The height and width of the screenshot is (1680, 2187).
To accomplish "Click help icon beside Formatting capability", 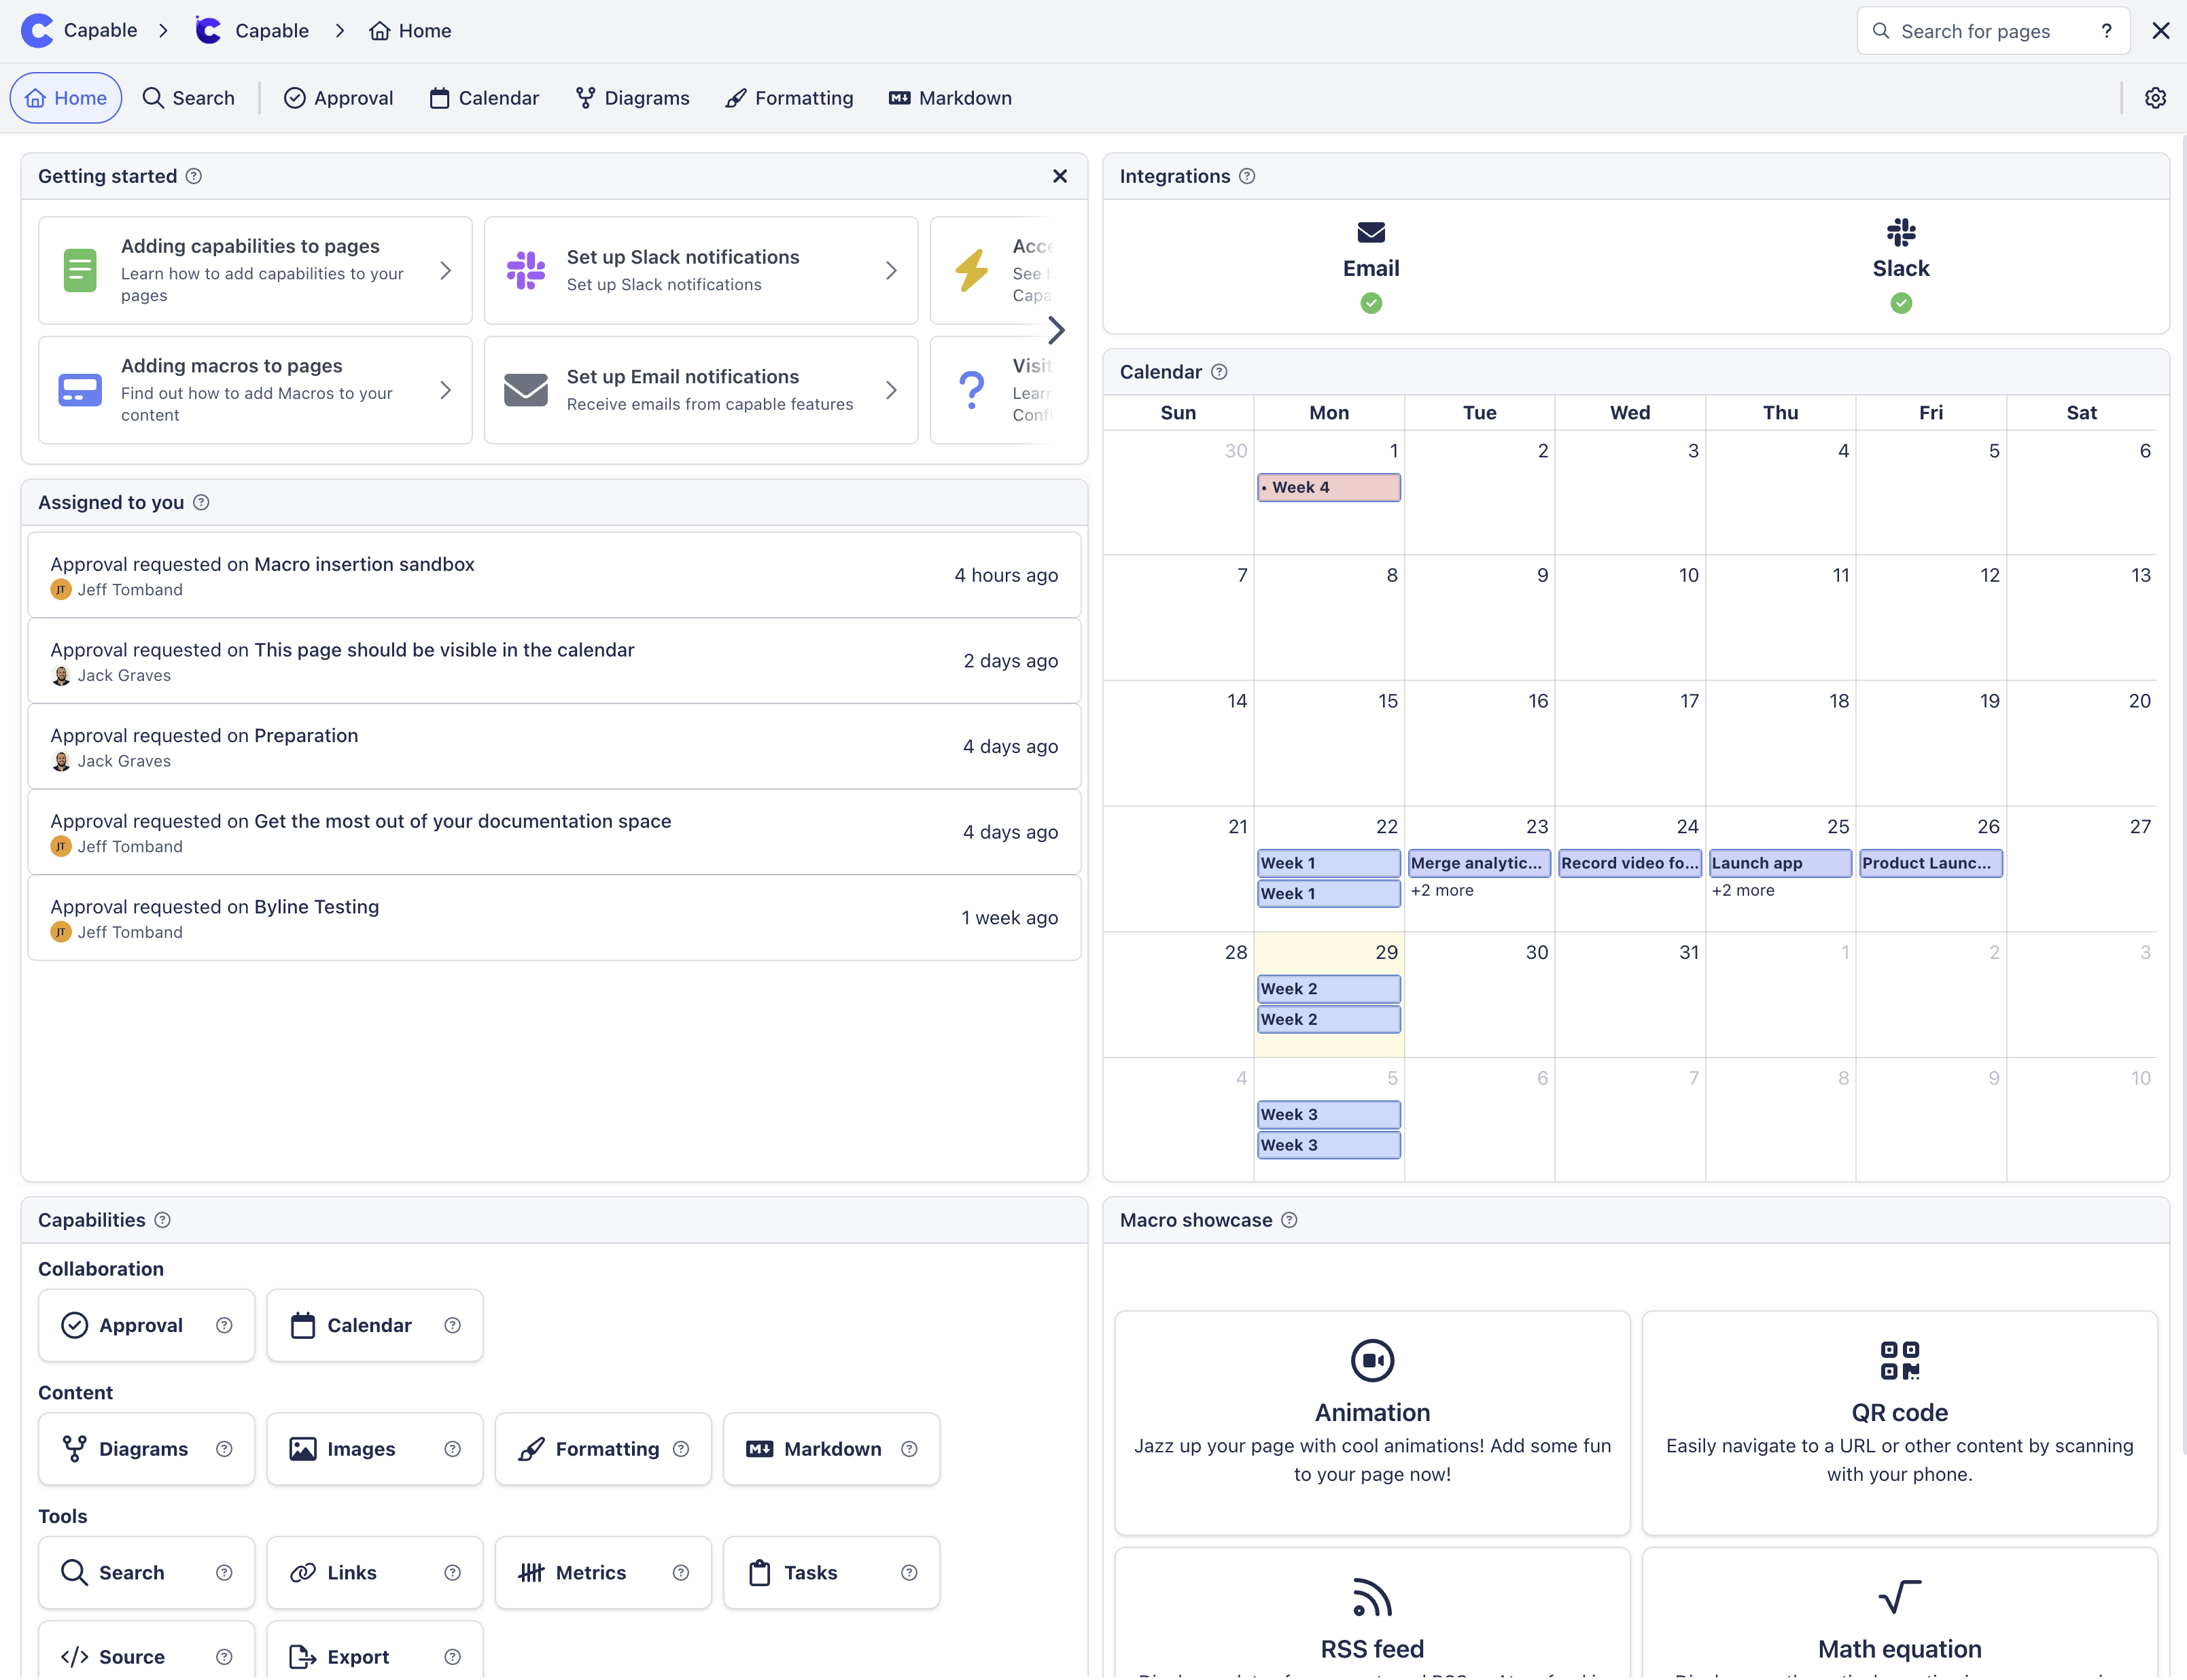I will click(681, 1449).
